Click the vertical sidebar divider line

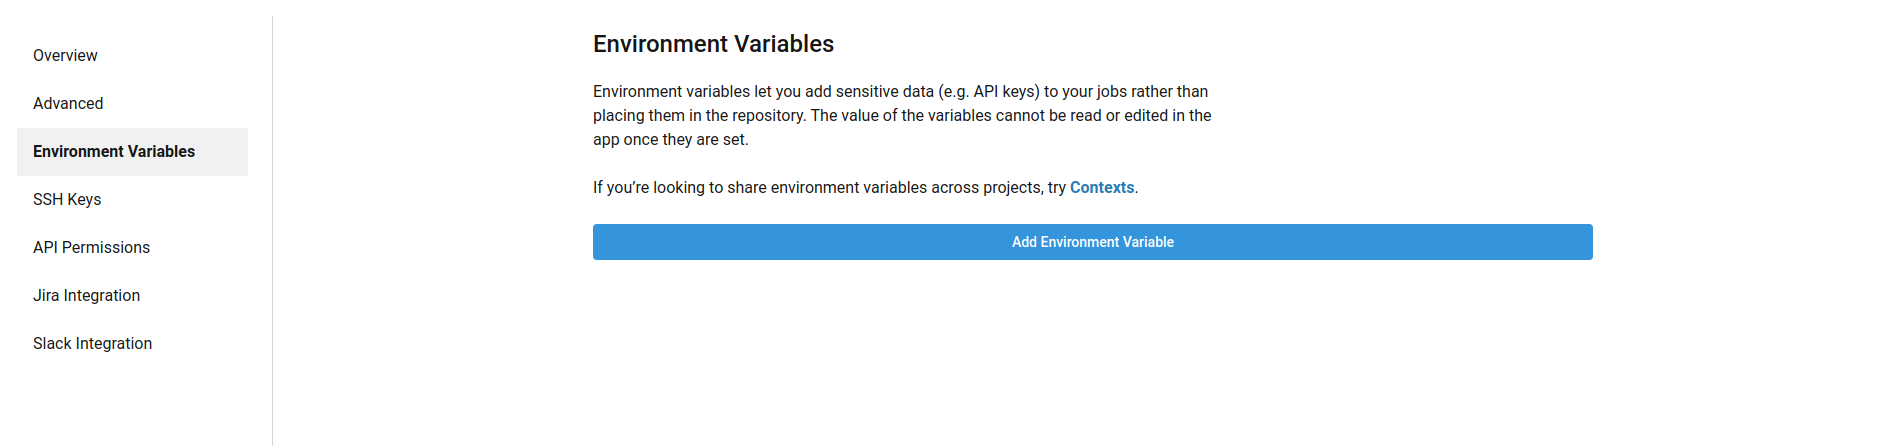272,230
